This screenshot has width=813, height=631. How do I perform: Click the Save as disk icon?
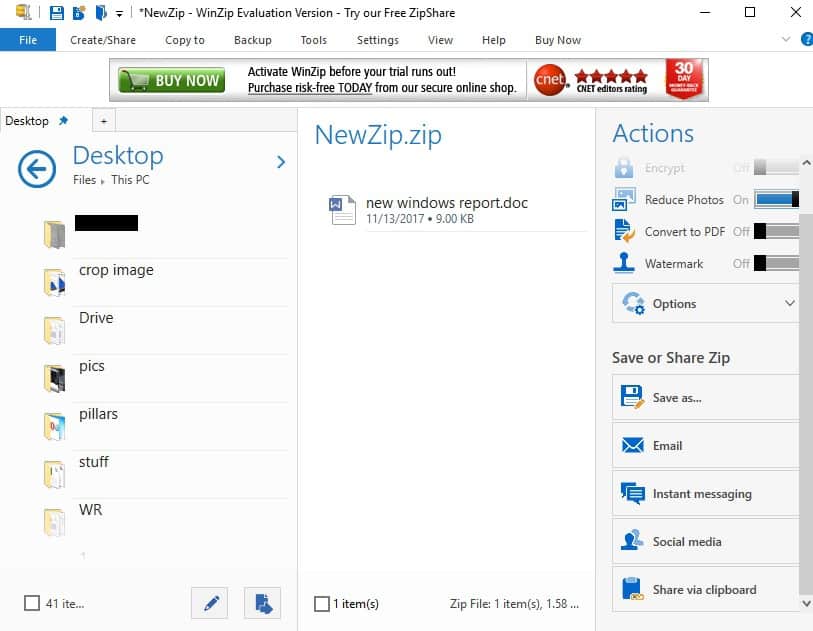(632, 397)
